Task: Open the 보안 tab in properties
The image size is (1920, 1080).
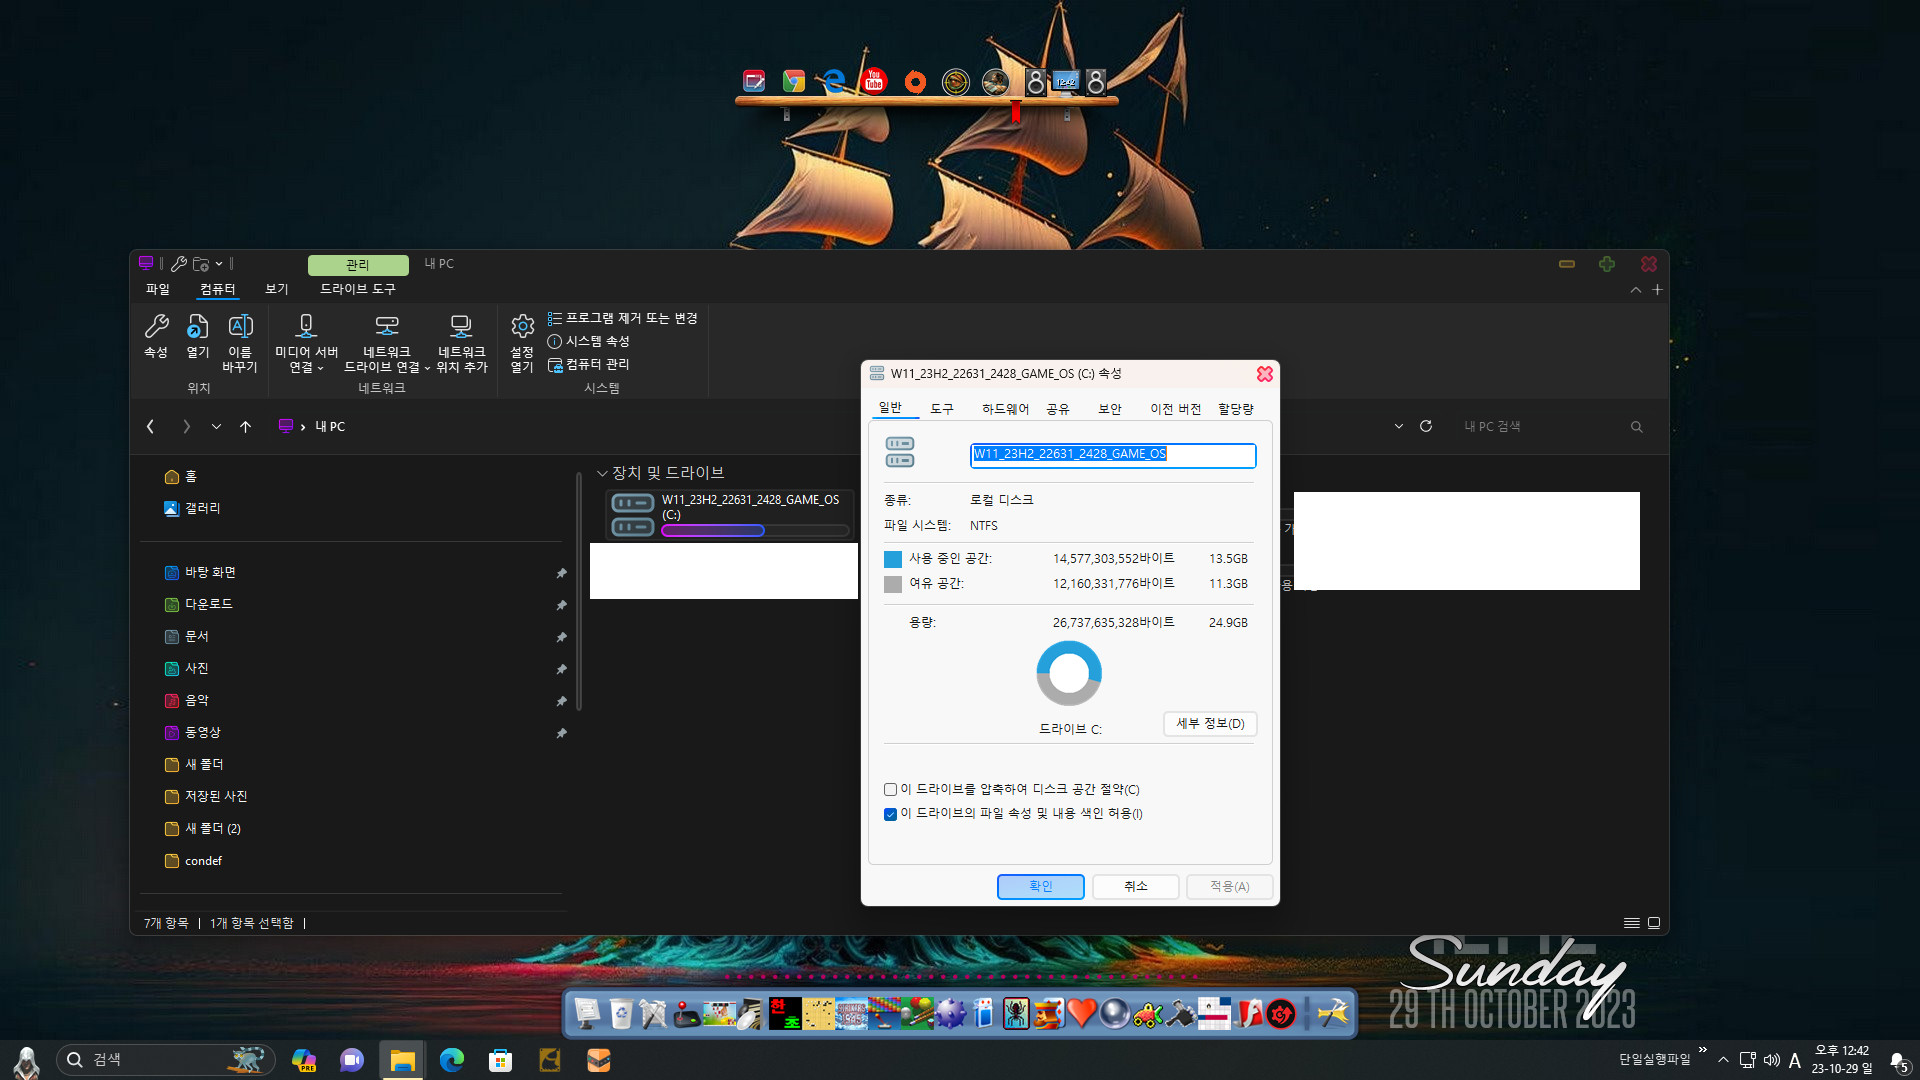Action: click(x=1110, y=409)
